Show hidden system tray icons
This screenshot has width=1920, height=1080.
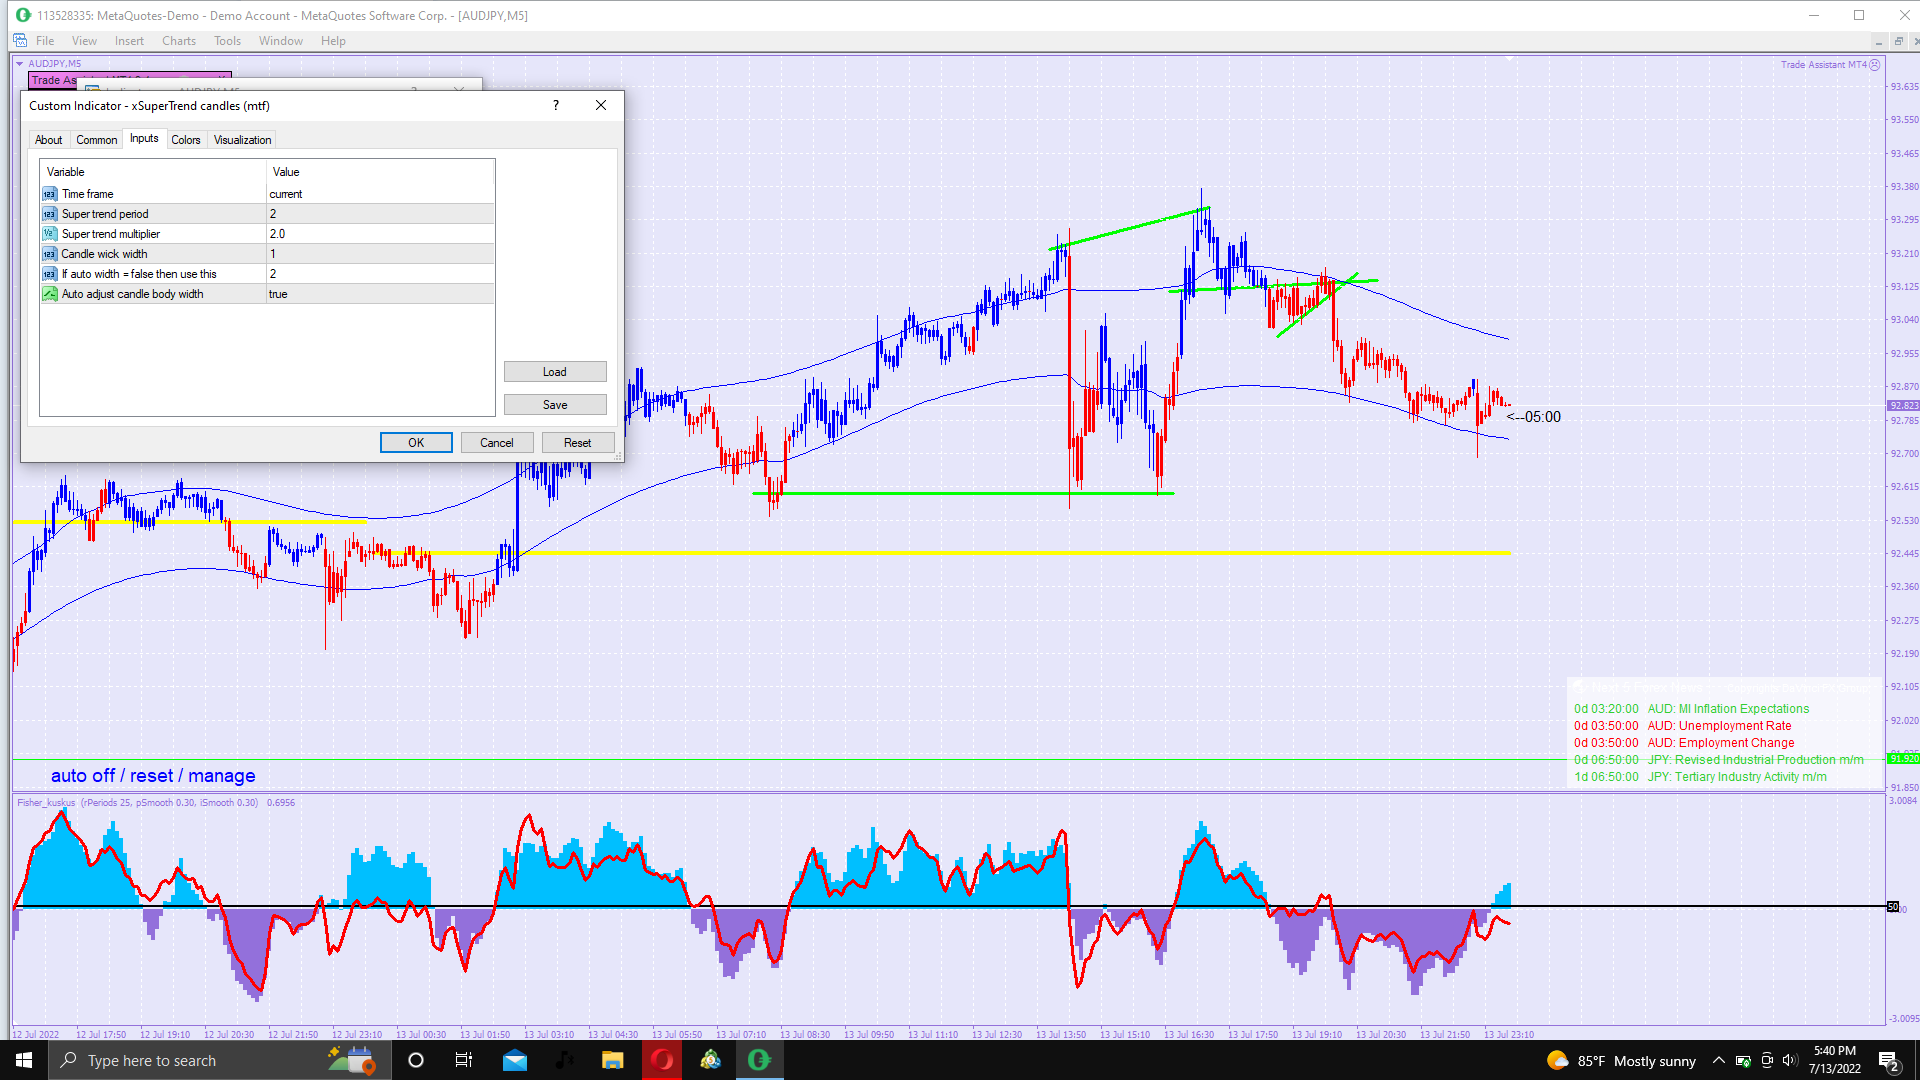(1718, 1061)
